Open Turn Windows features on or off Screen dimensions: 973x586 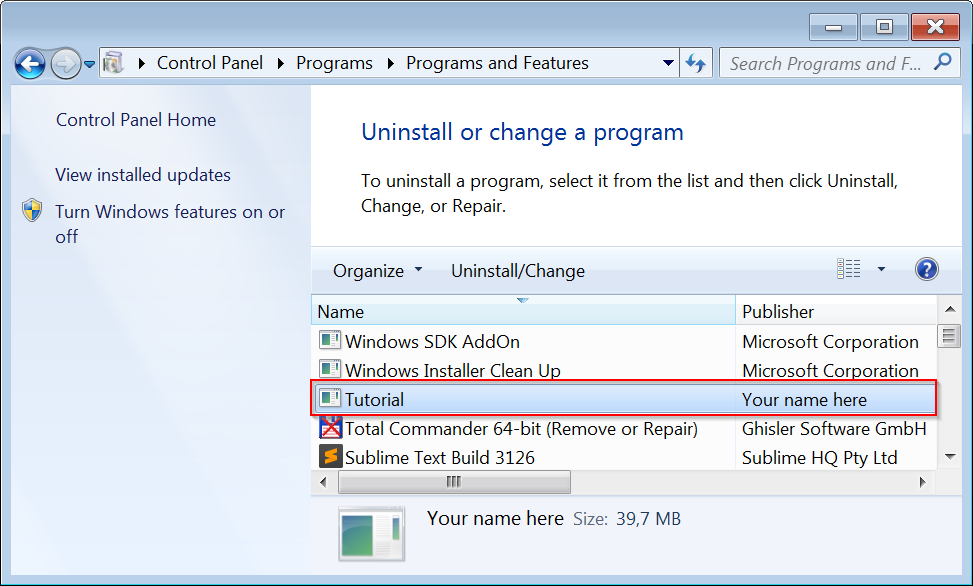170,224
